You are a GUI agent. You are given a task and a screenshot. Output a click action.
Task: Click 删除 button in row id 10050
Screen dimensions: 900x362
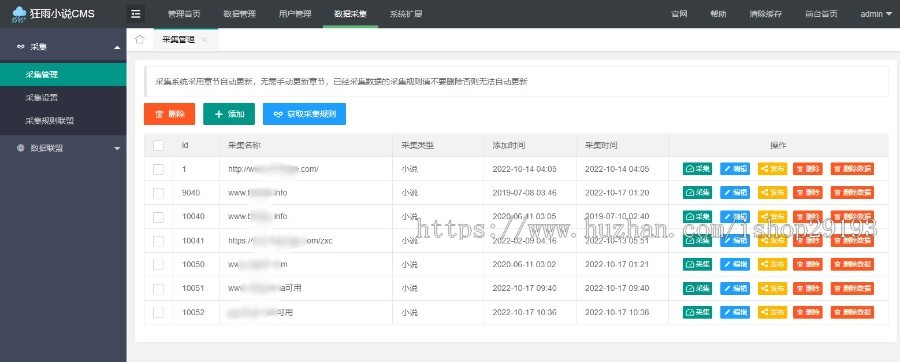click(808, 264)
